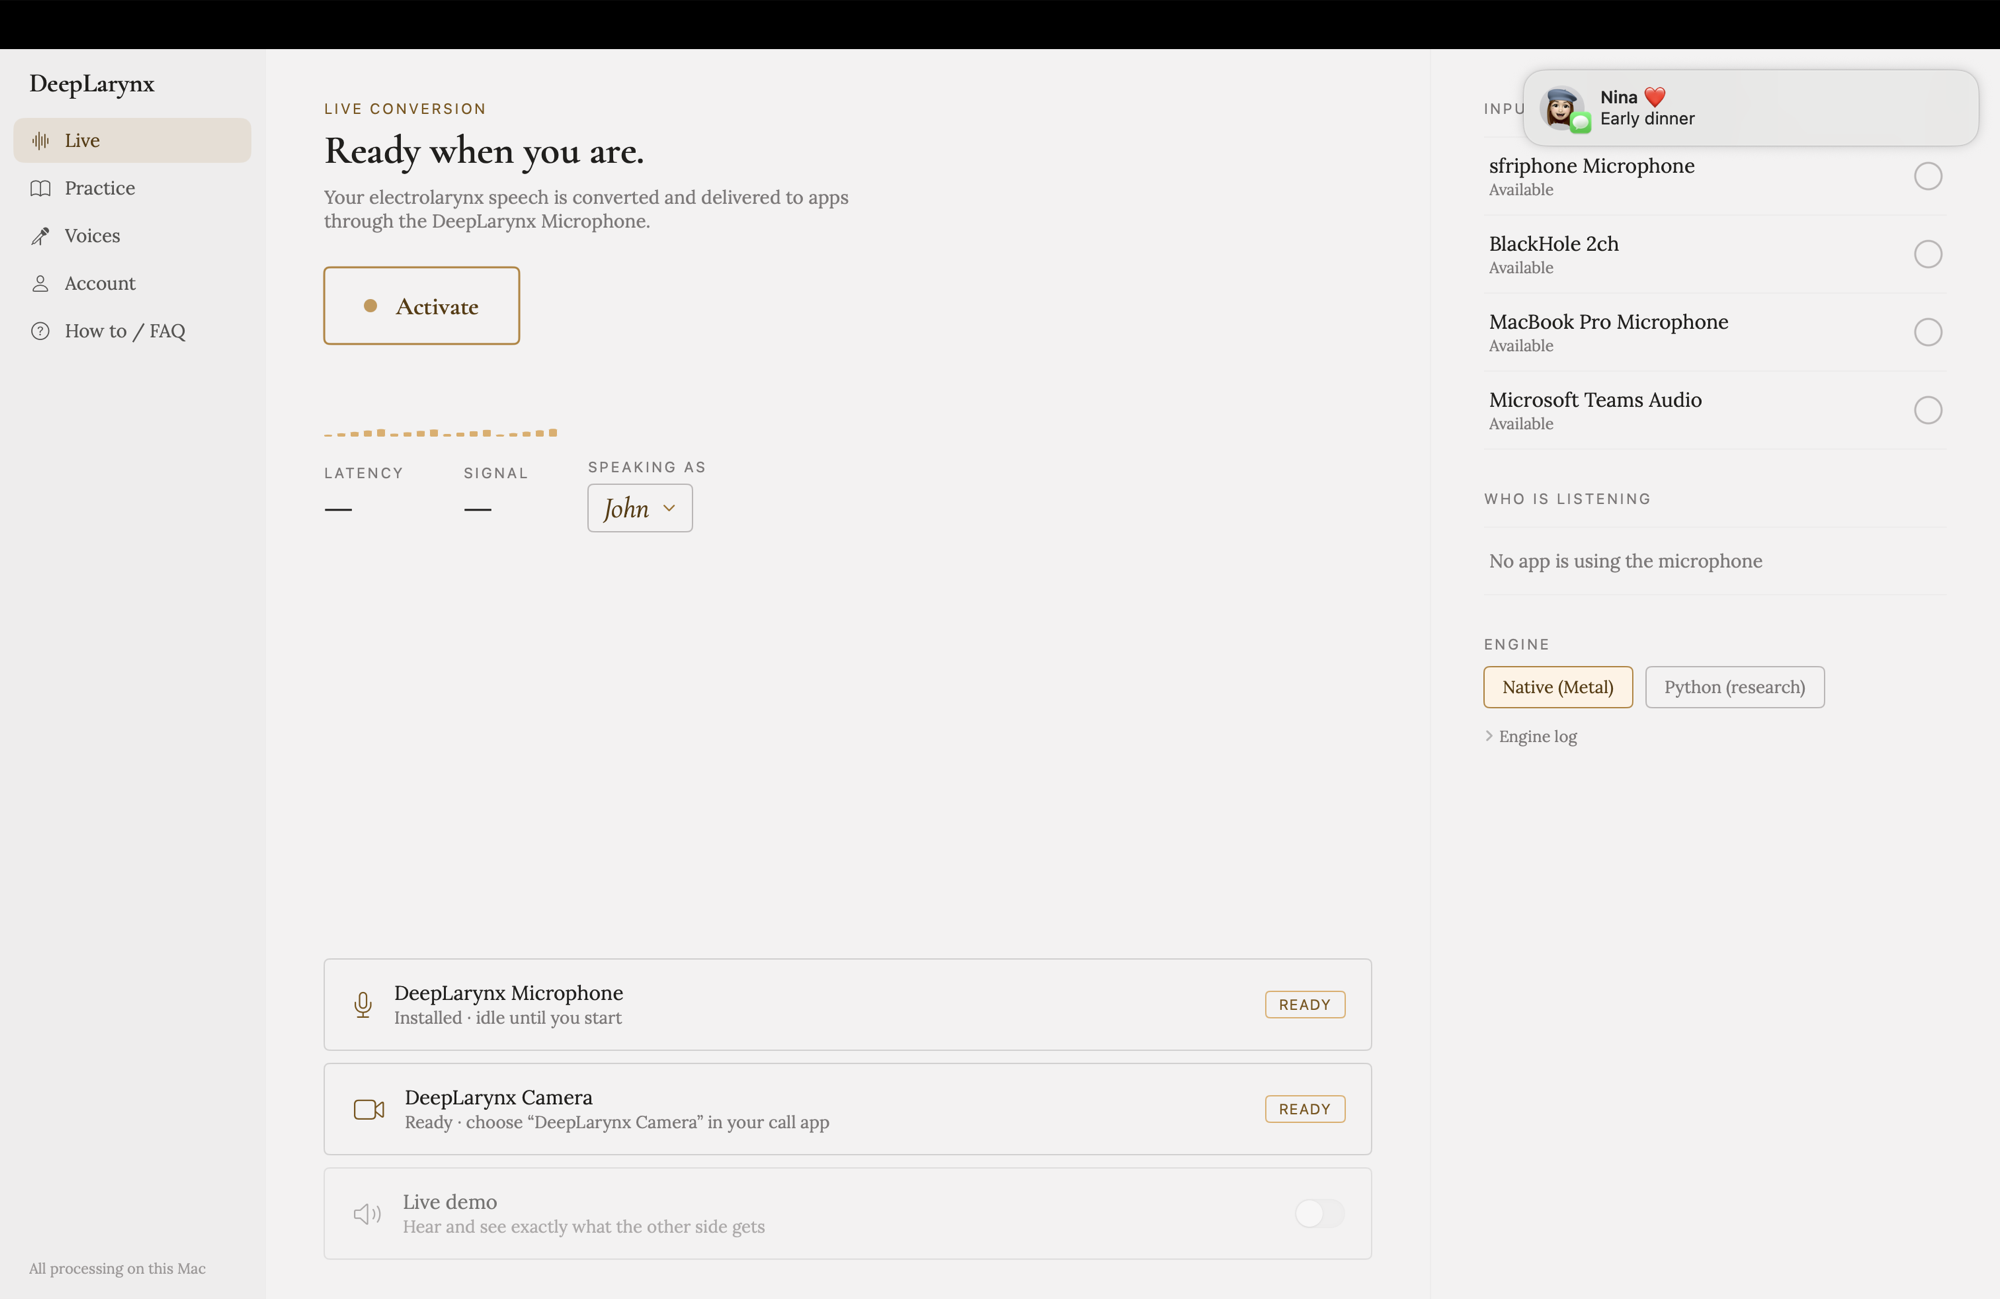Click the 'No app is using the microphone' text
Viewport: 2000px width, 1299px height.
coord(1626,561)
